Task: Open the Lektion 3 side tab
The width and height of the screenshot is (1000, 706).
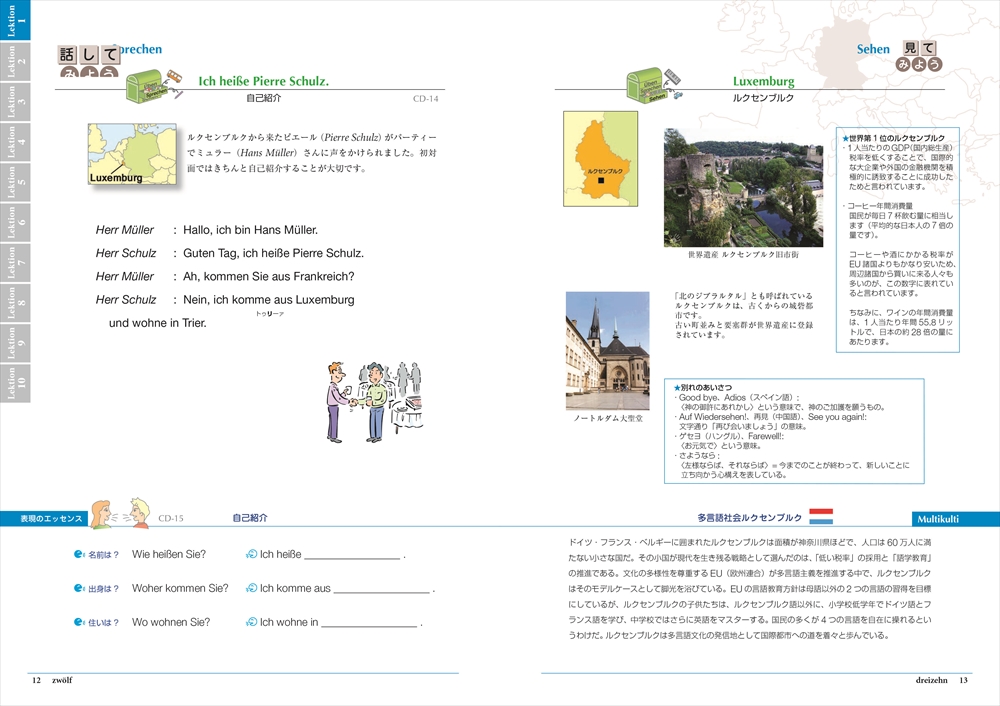Action: pos(15,101)
